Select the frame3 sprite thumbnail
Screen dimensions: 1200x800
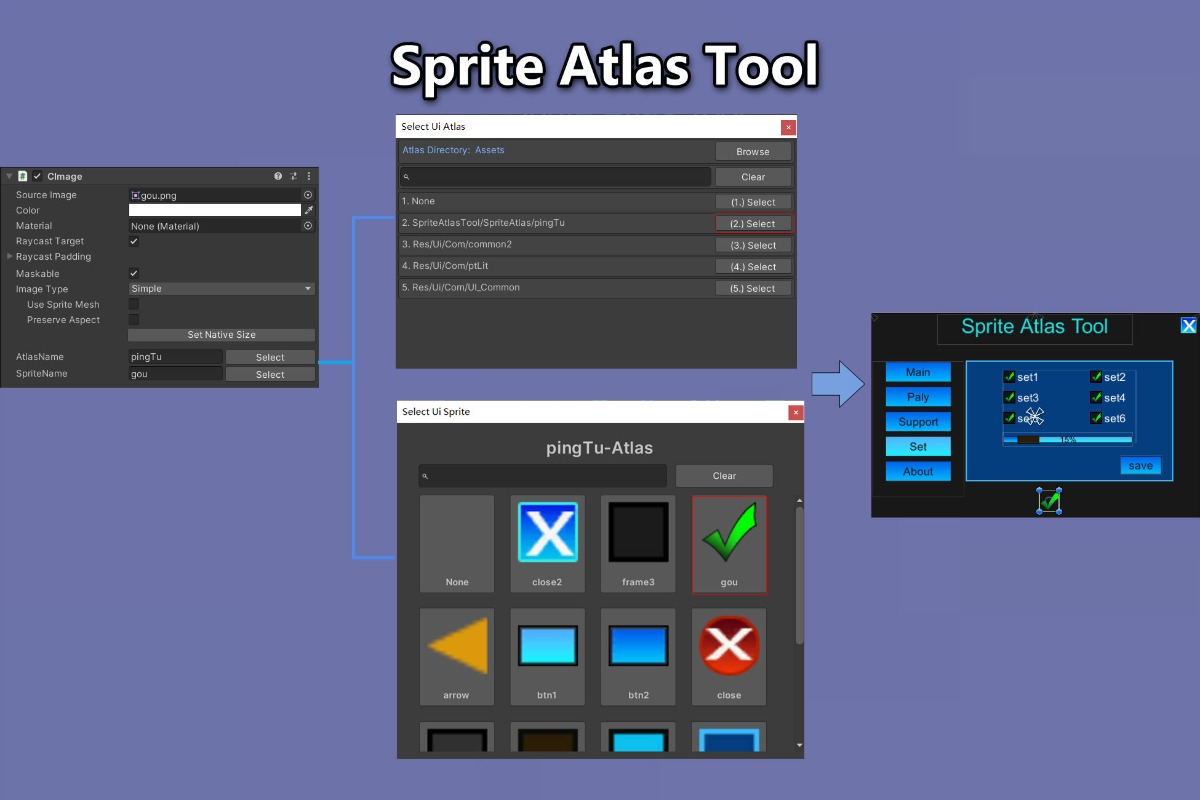point(638,544)
